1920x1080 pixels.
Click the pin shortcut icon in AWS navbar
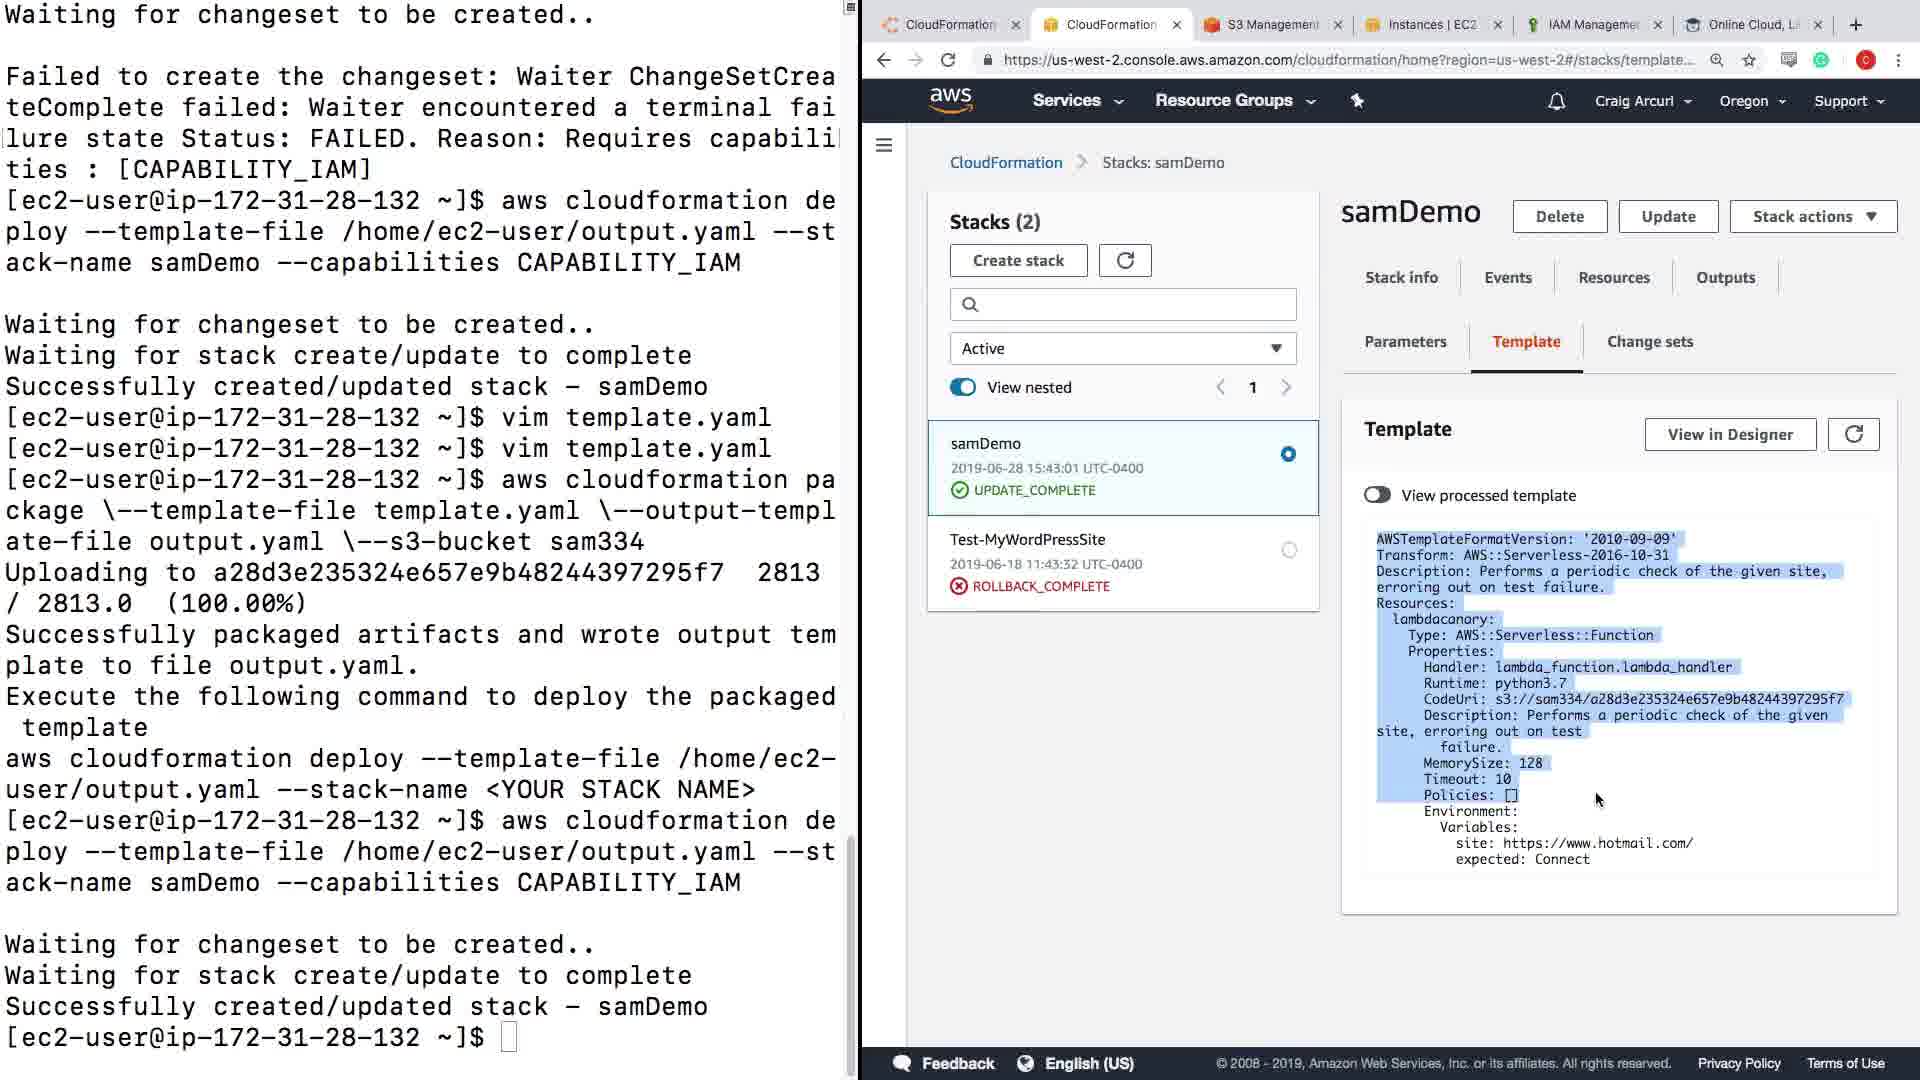point(1357,101)
